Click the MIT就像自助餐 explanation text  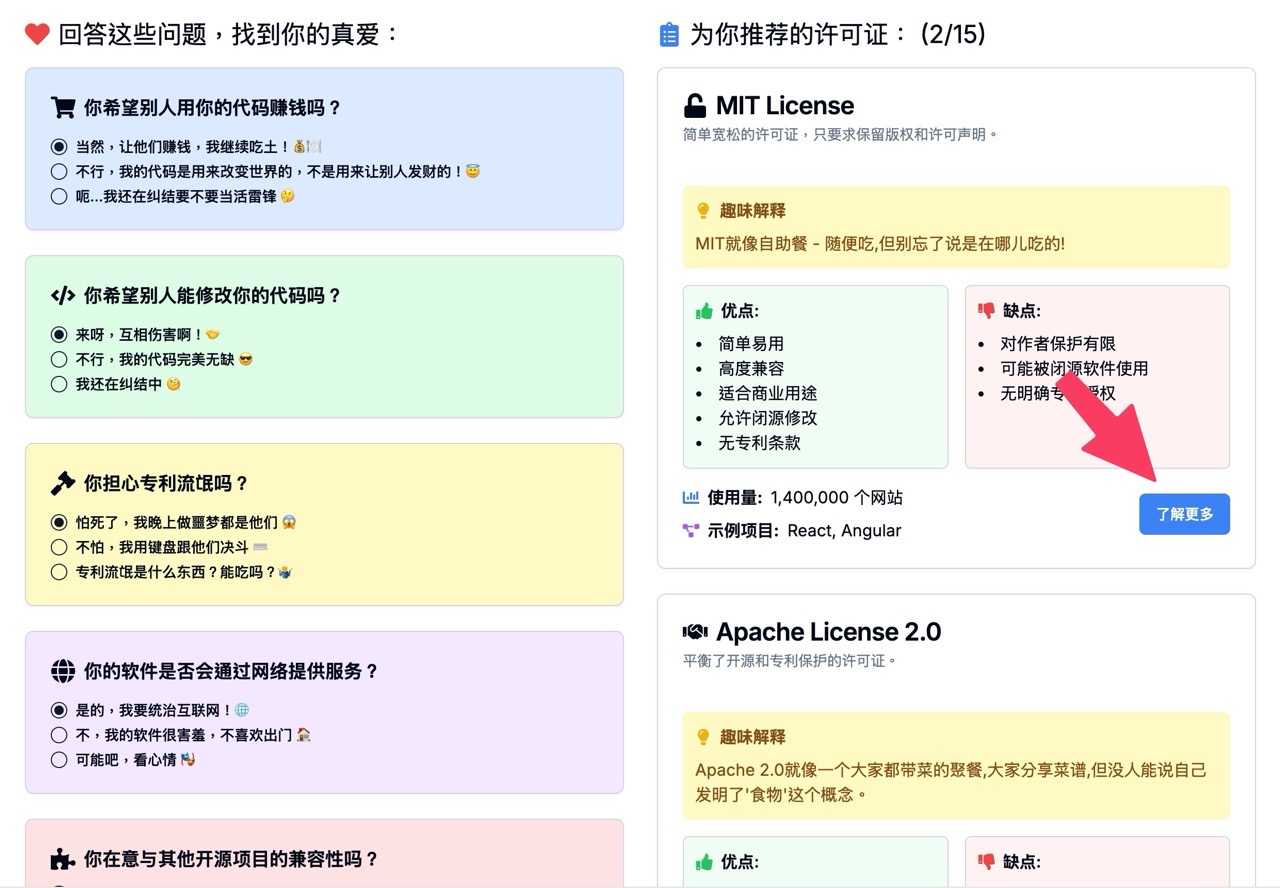tap(880, 243)
